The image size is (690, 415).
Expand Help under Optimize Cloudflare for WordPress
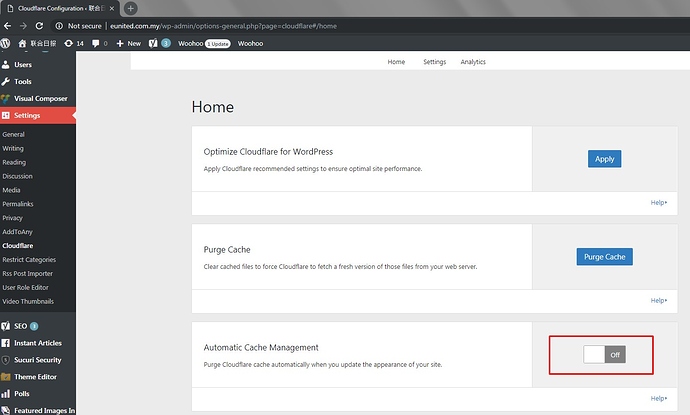pos(659,202)
